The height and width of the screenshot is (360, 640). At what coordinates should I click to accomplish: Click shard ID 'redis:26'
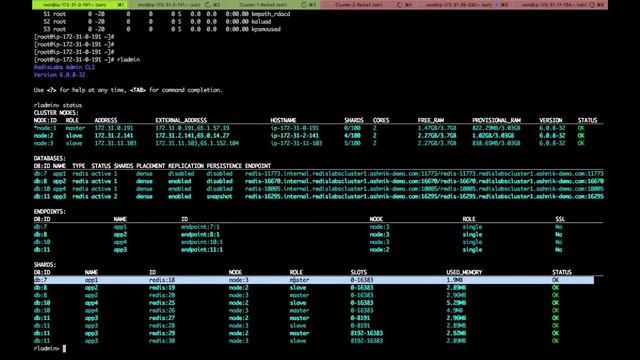pos(162,311)
